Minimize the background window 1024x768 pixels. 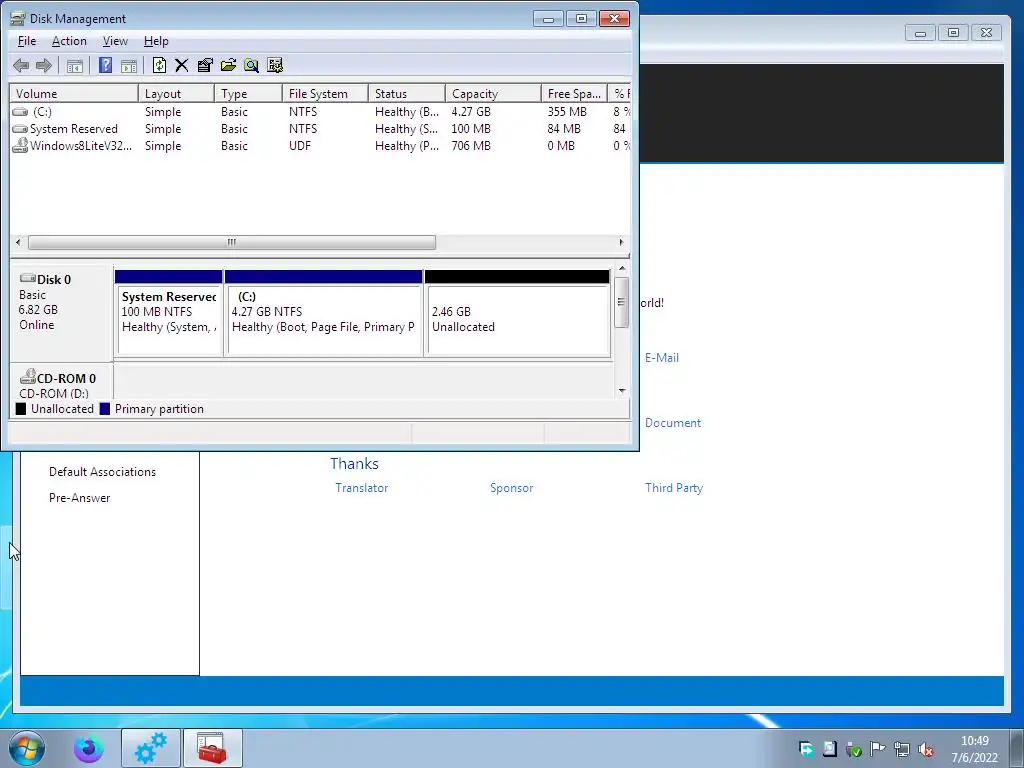click(x=920, y=33)
